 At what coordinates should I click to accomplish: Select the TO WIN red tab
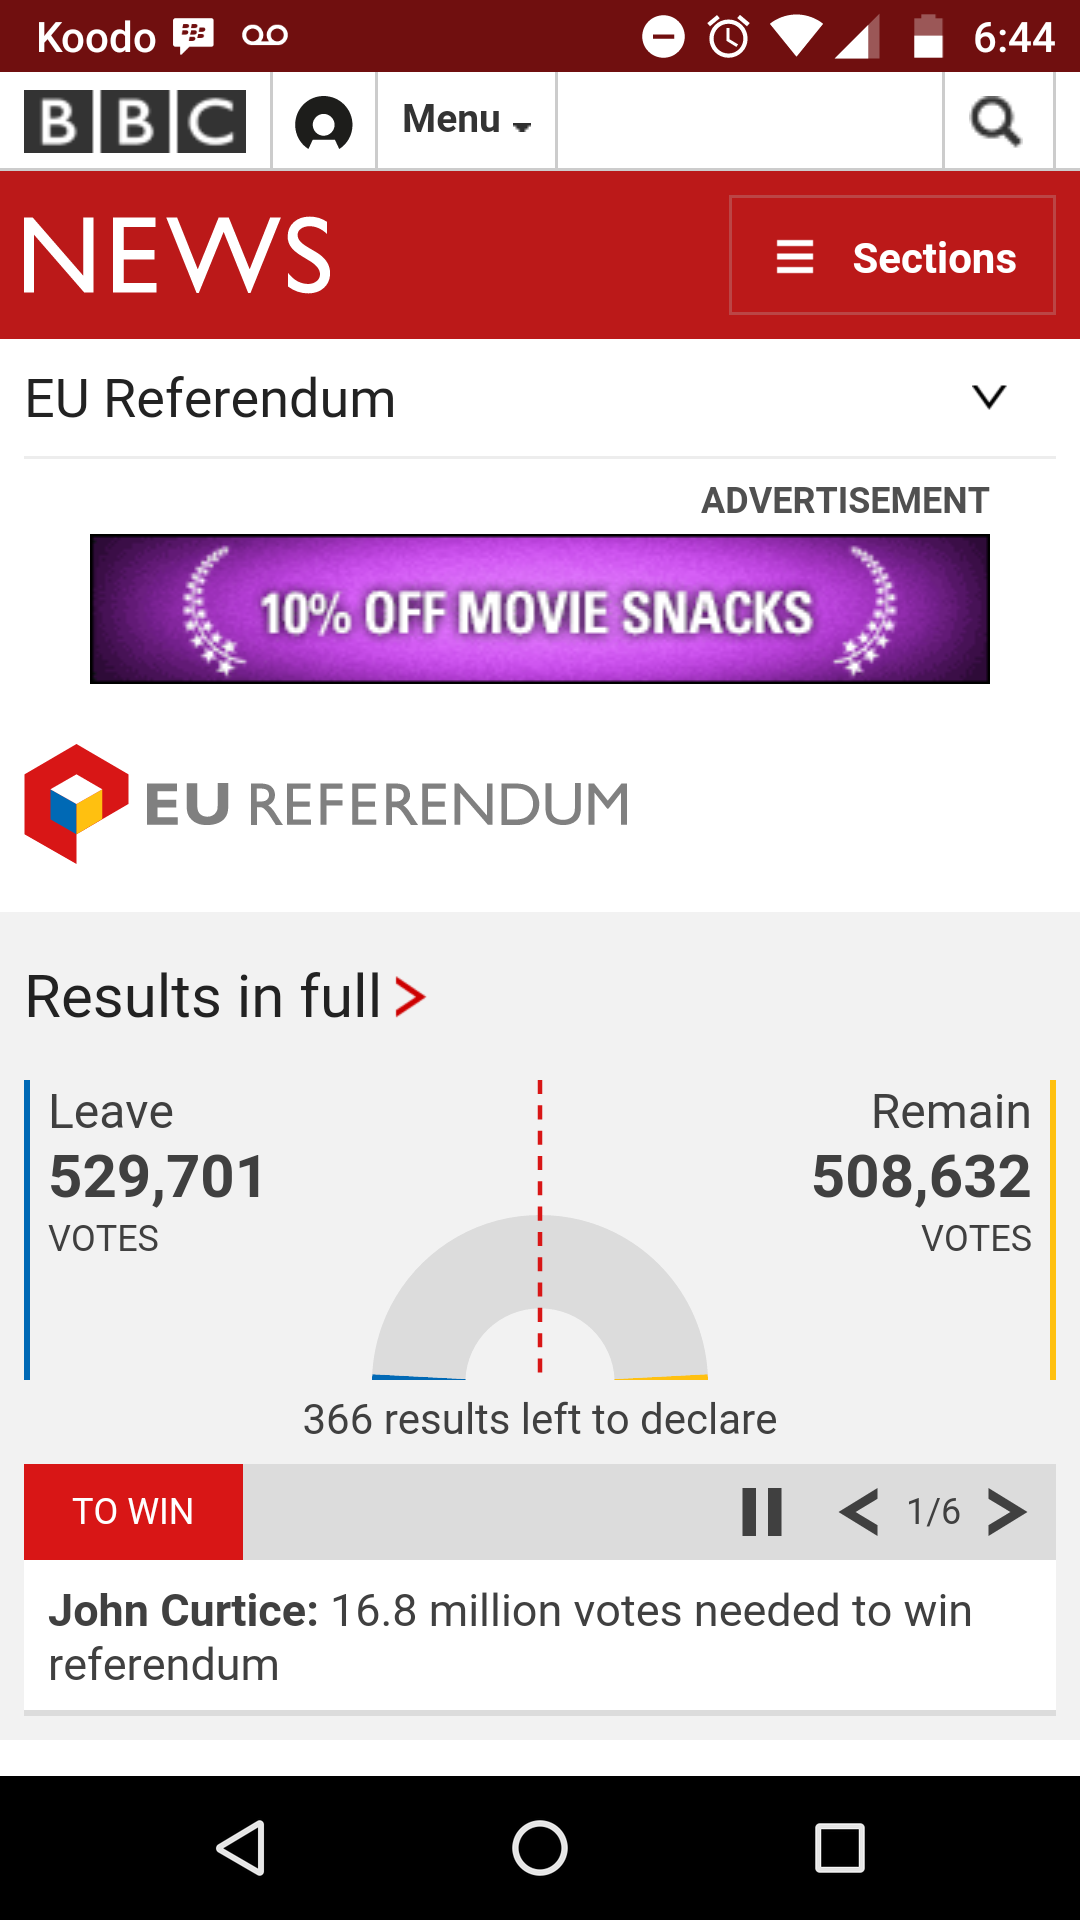click(133, 1511)
